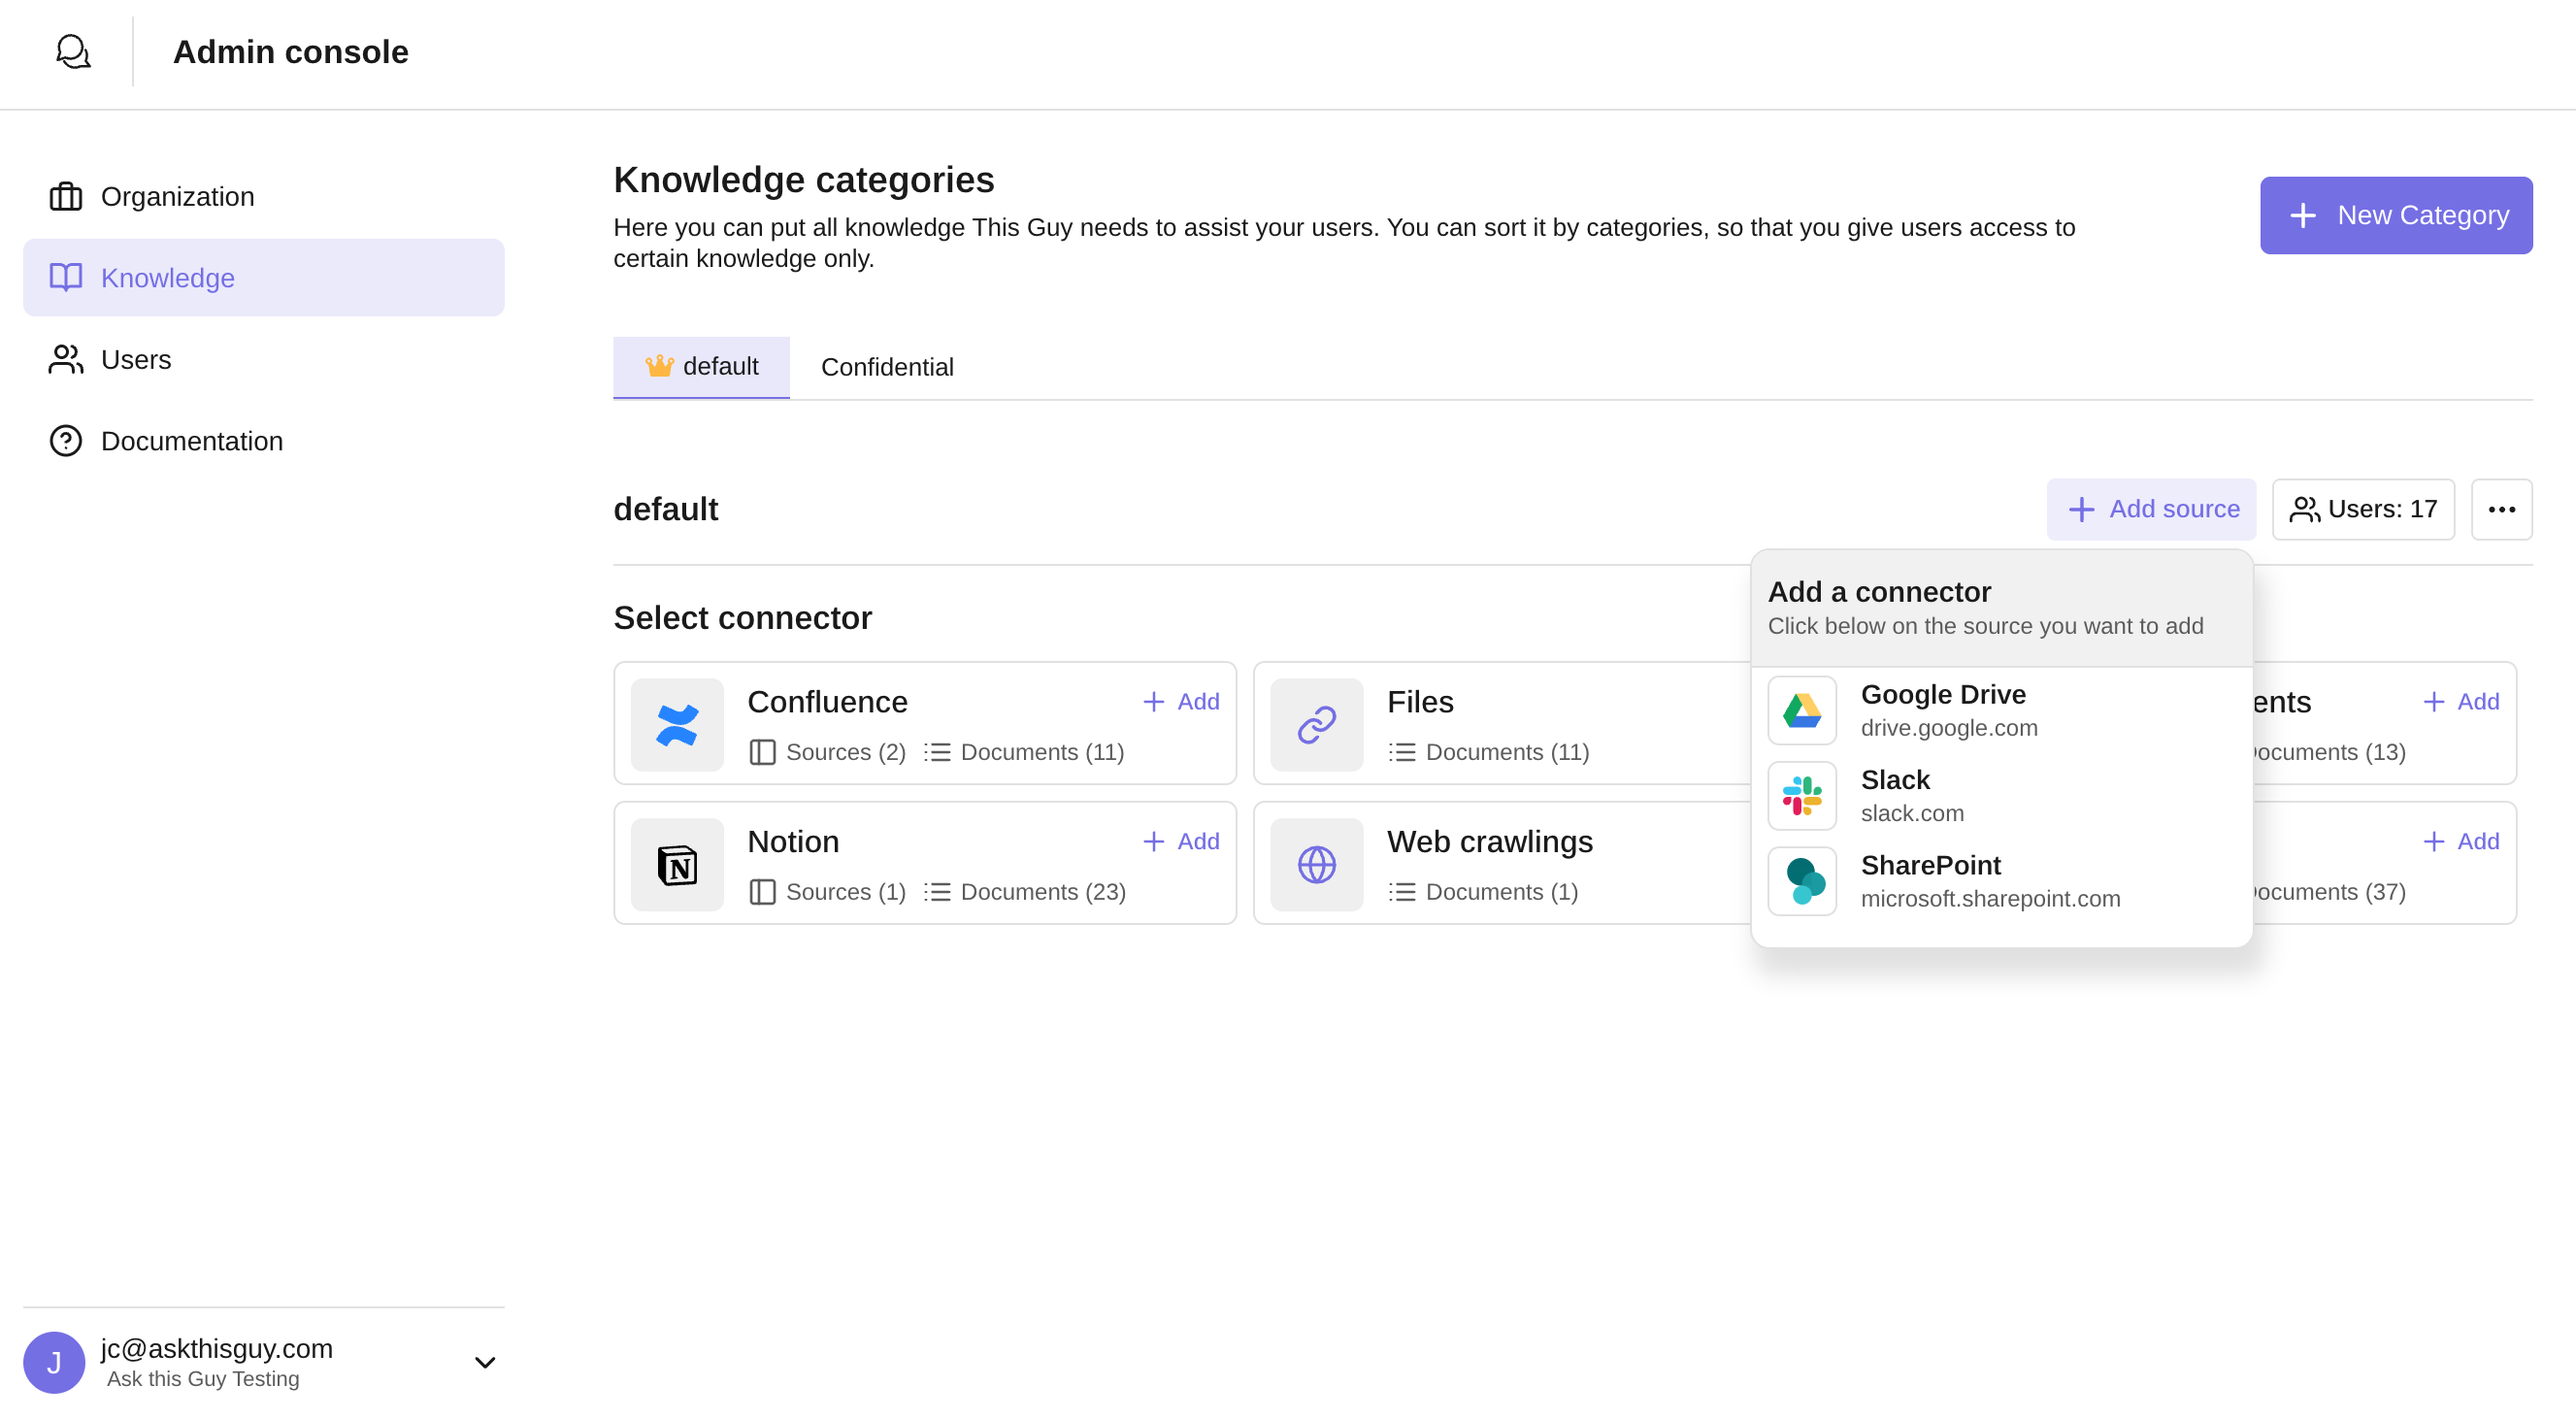Open the three-dot overflow menu

coord(2502,509)
